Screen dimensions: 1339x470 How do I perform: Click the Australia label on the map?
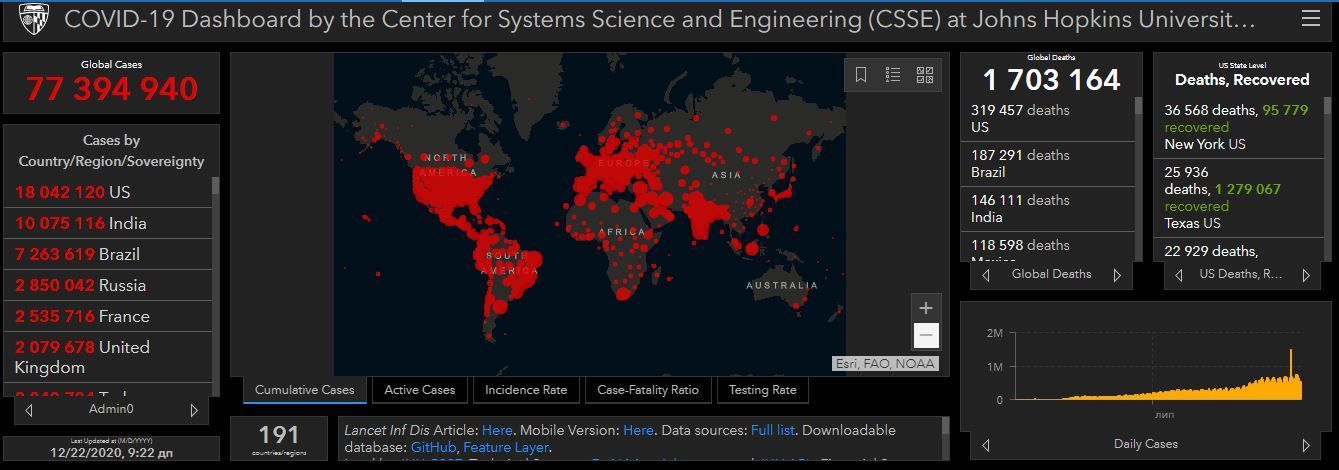click(x=782, y=285)
